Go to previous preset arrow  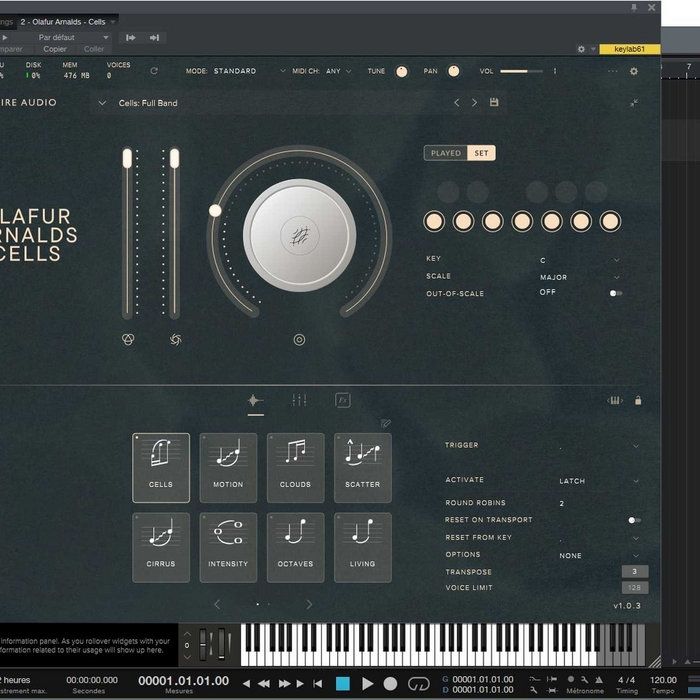pyautogui.click(x=457, y=103)
